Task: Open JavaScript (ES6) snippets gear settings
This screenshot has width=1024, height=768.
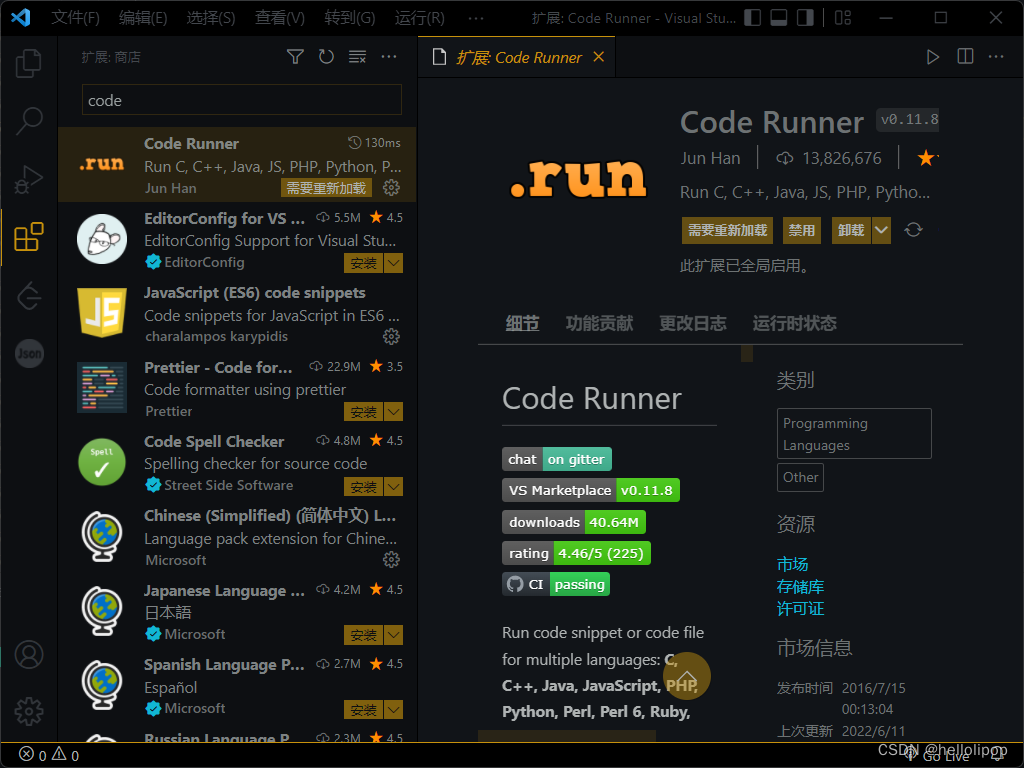Action: [391, 336]
